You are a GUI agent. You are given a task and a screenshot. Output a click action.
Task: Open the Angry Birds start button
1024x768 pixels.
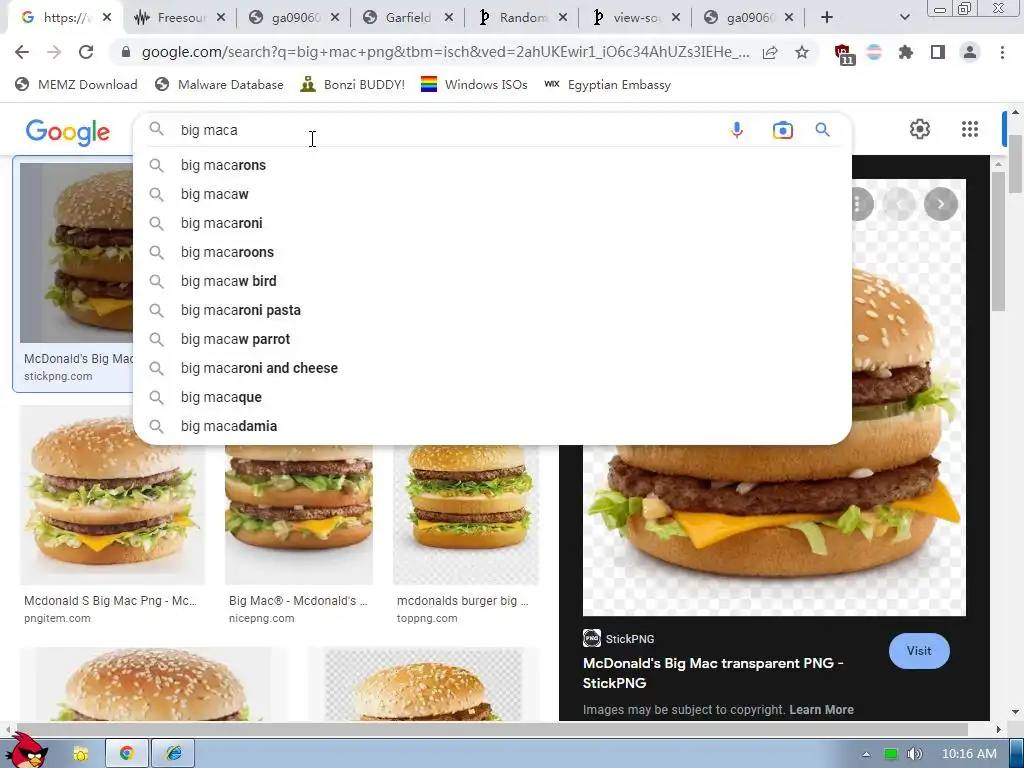tap(26, 750)
